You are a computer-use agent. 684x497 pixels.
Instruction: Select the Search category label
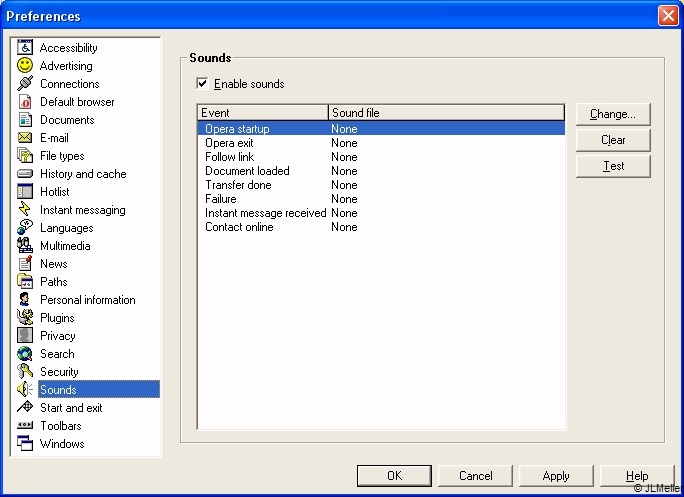(57, 353)
